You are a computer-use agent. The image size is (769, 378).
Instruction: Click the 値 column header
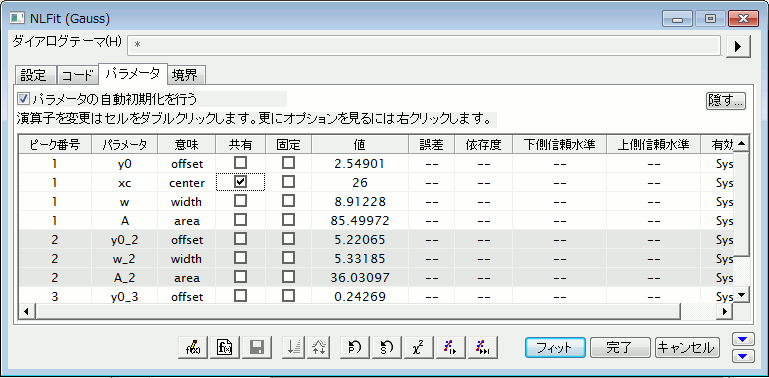(360, 145)
